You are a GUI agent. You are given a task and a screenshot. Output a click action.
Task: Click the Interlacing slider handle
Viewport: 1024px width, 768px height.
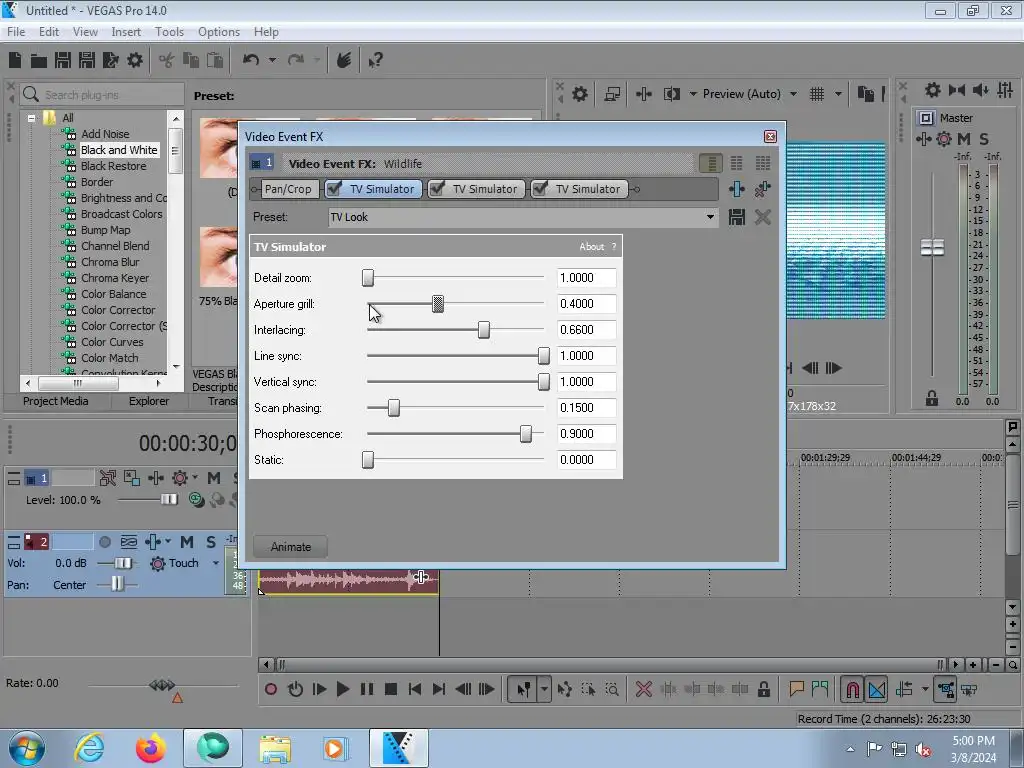pos(483,330)
